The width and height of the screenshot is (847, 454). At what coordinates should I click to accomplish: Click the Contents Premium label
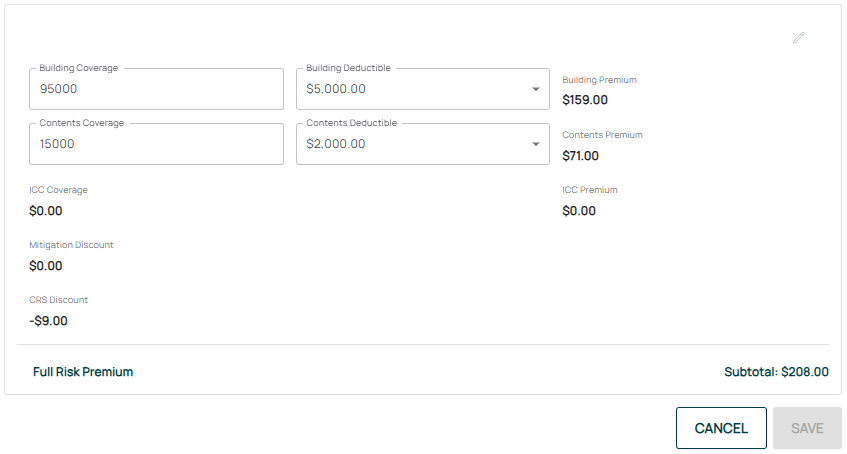coord(602,135)
